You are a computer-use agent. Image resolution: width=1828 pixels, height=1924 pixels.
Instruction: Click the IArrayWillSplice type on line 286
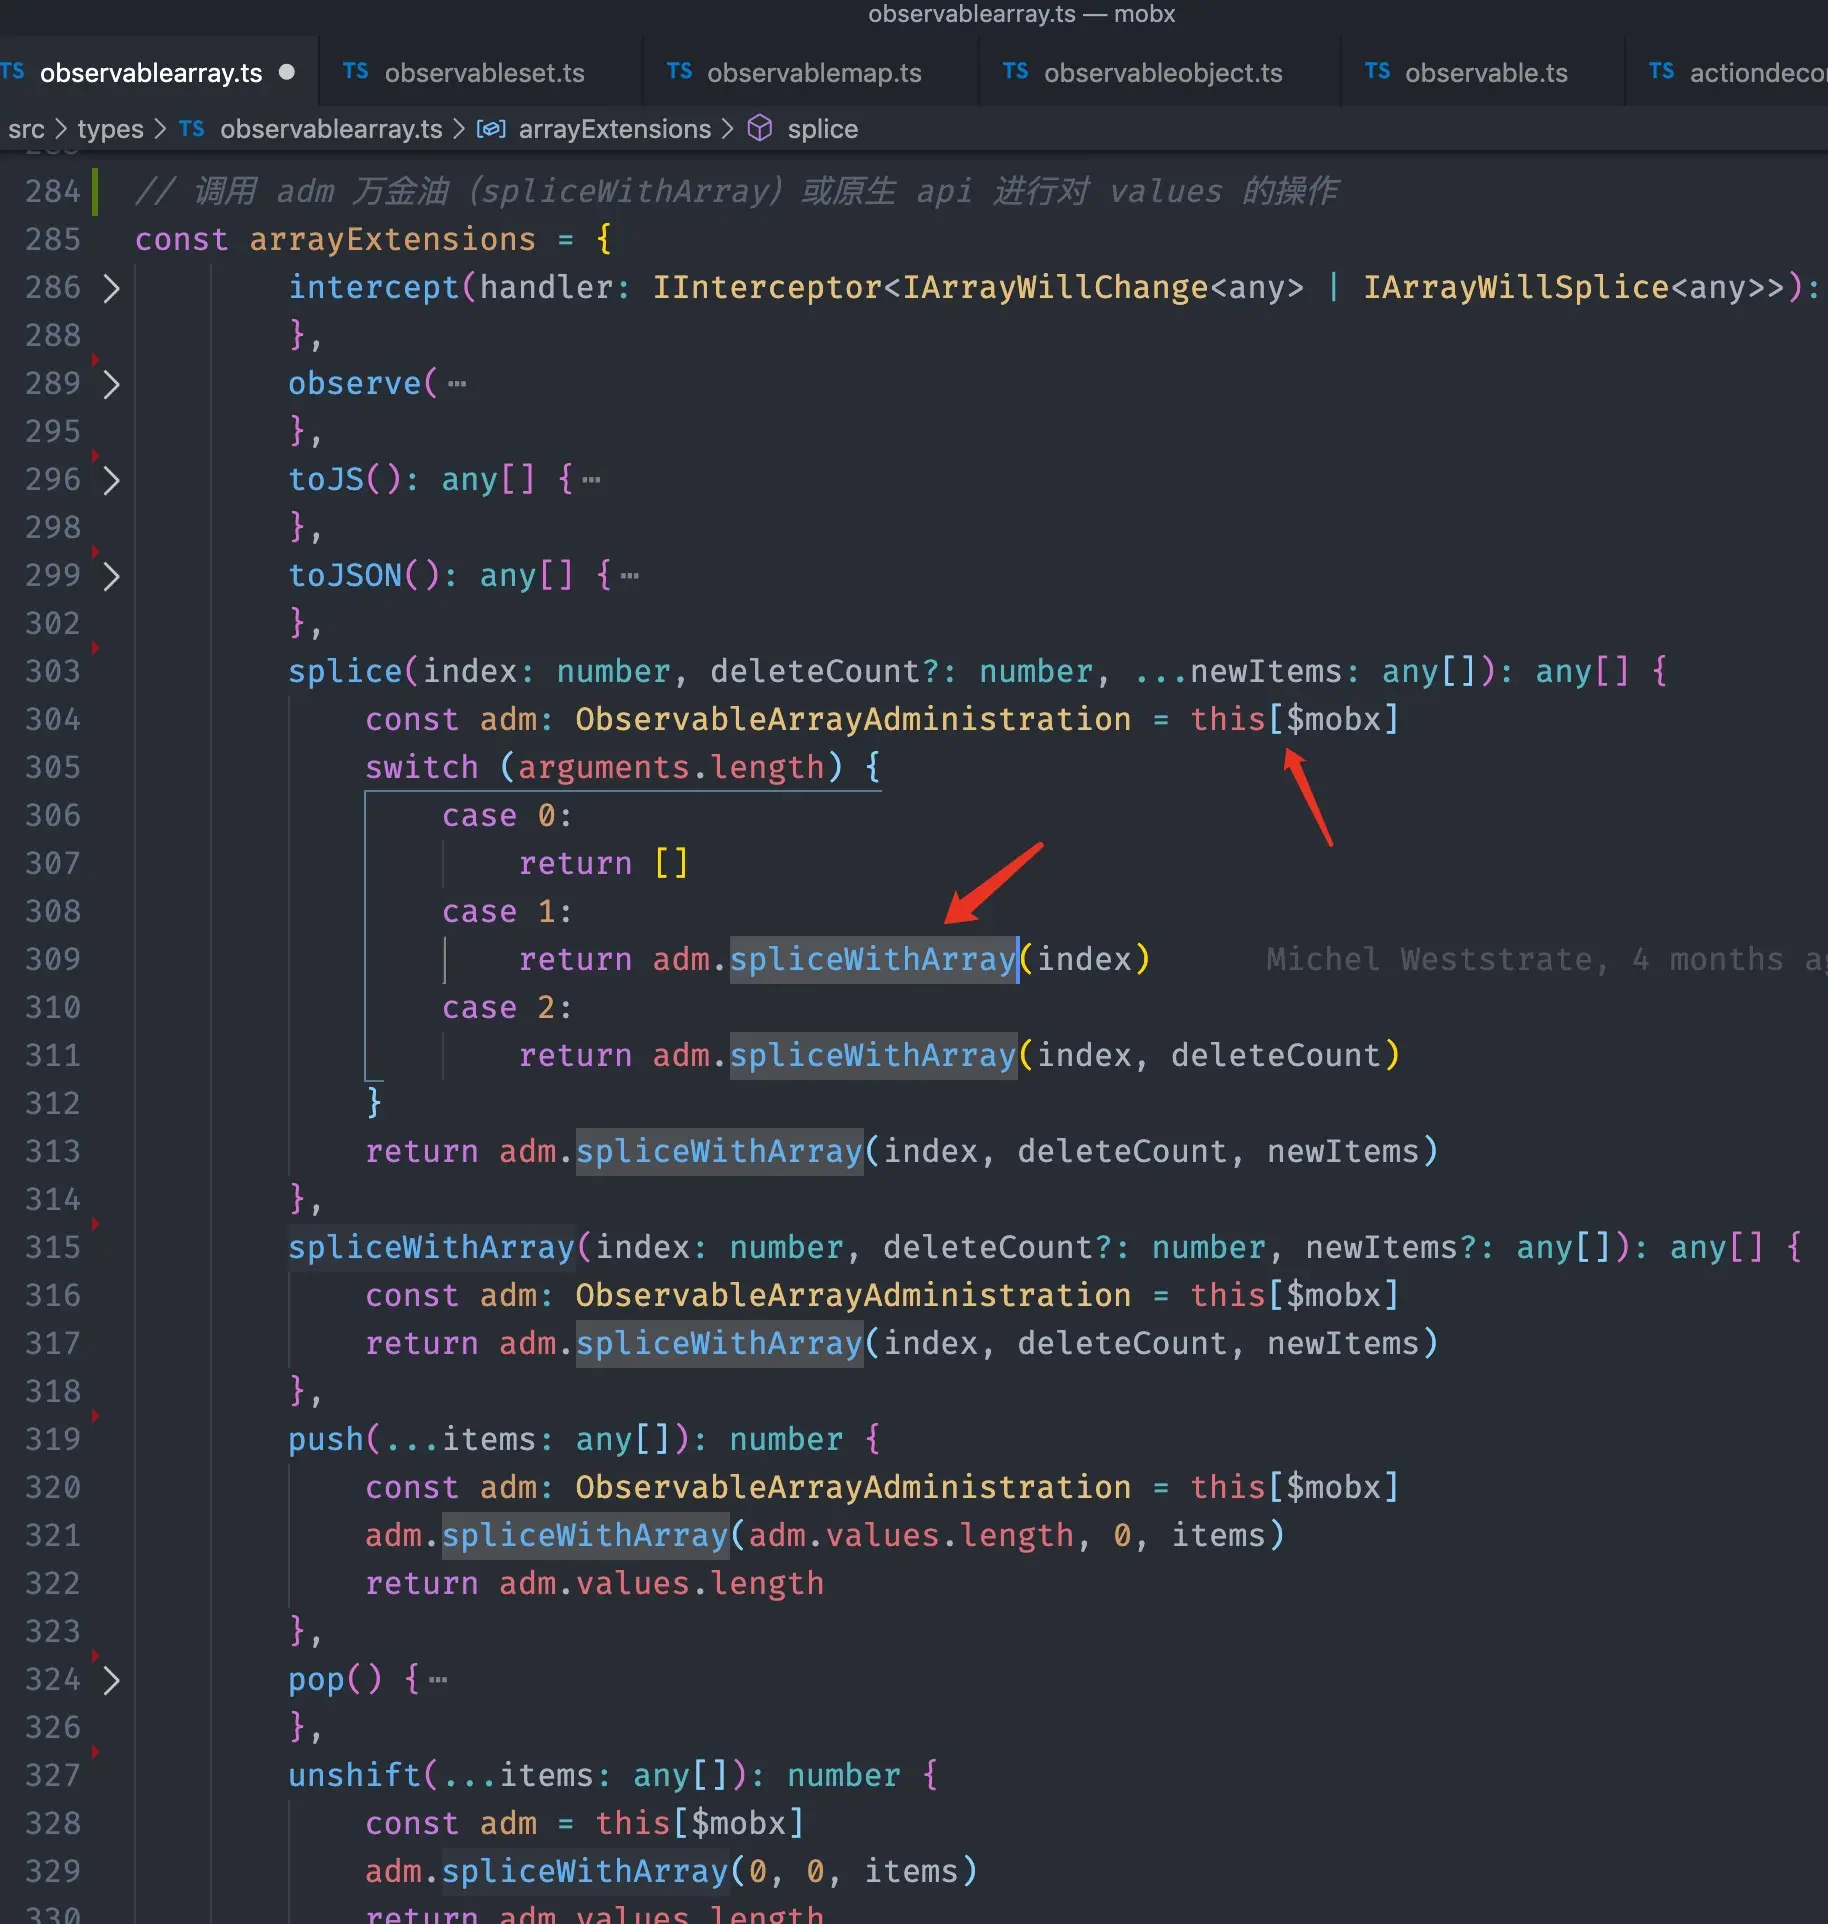point(1516,287)
